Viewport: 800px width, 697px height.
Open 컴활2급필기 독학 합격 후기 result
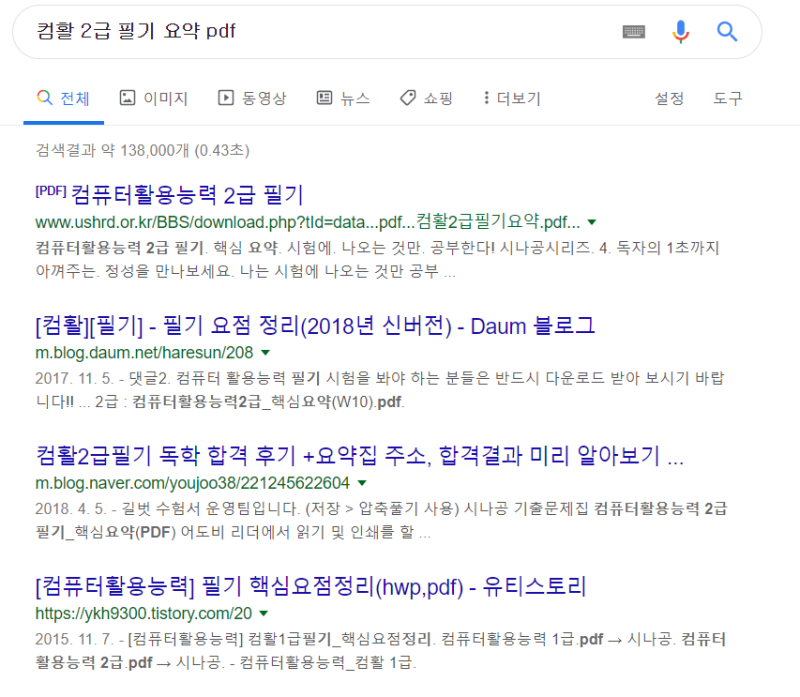tap(360, 456)
